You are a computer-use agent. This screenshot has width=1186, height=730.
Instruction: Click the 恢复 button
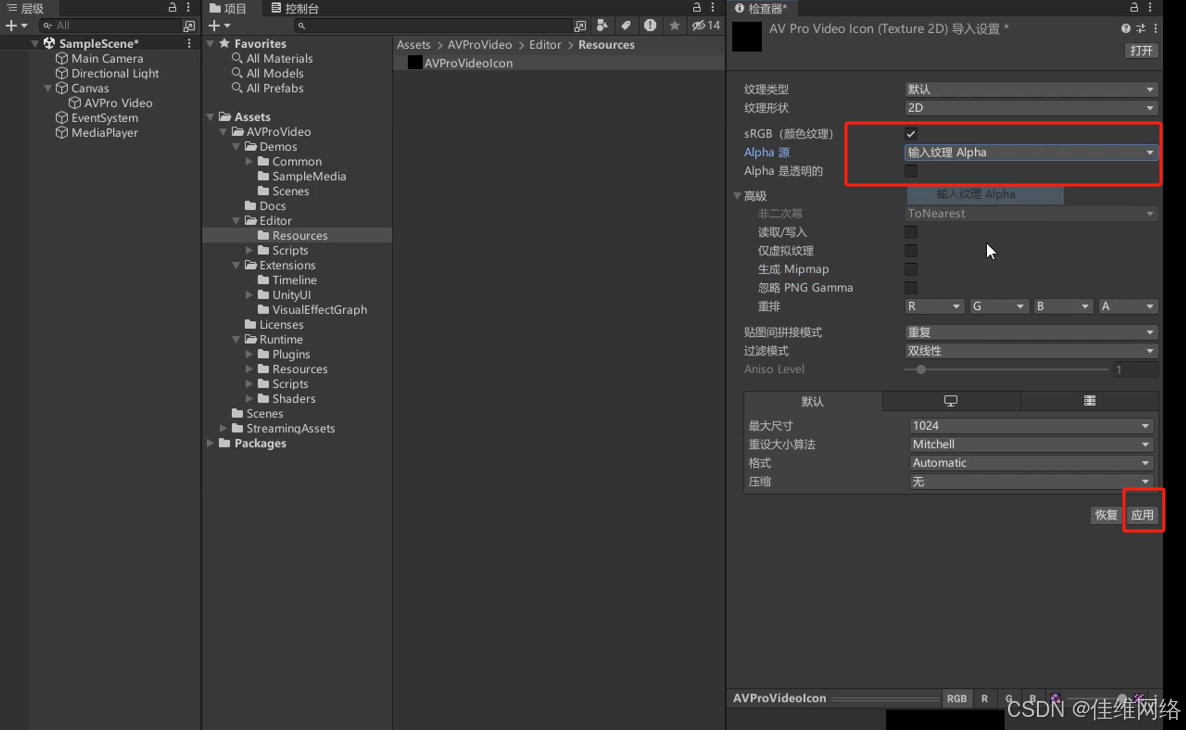pos(1106,515)
